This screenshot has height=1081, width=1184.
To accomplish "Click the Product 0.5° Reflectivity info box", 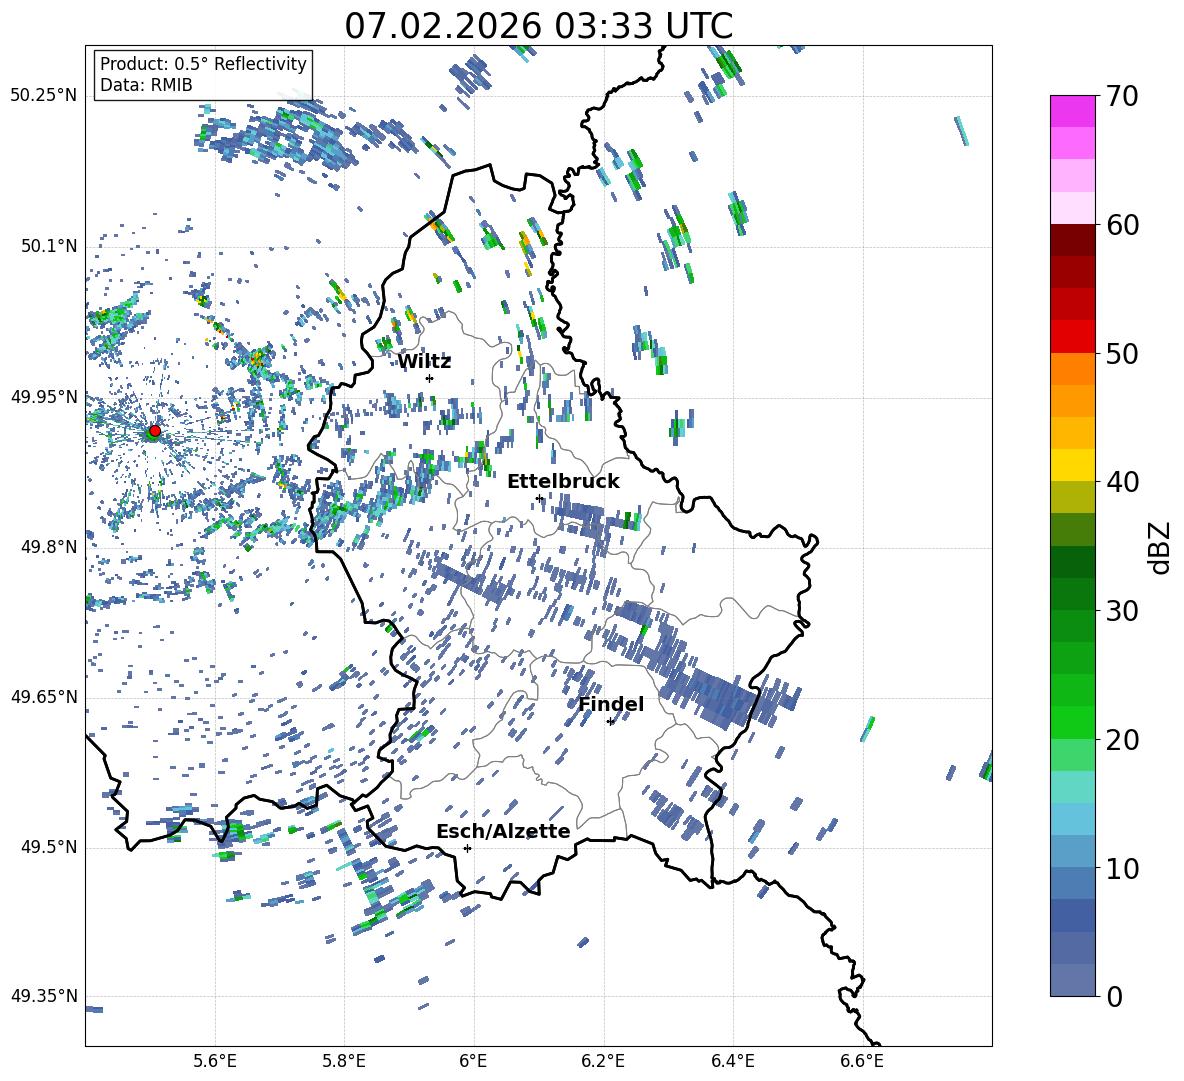I will coord(203,75).
